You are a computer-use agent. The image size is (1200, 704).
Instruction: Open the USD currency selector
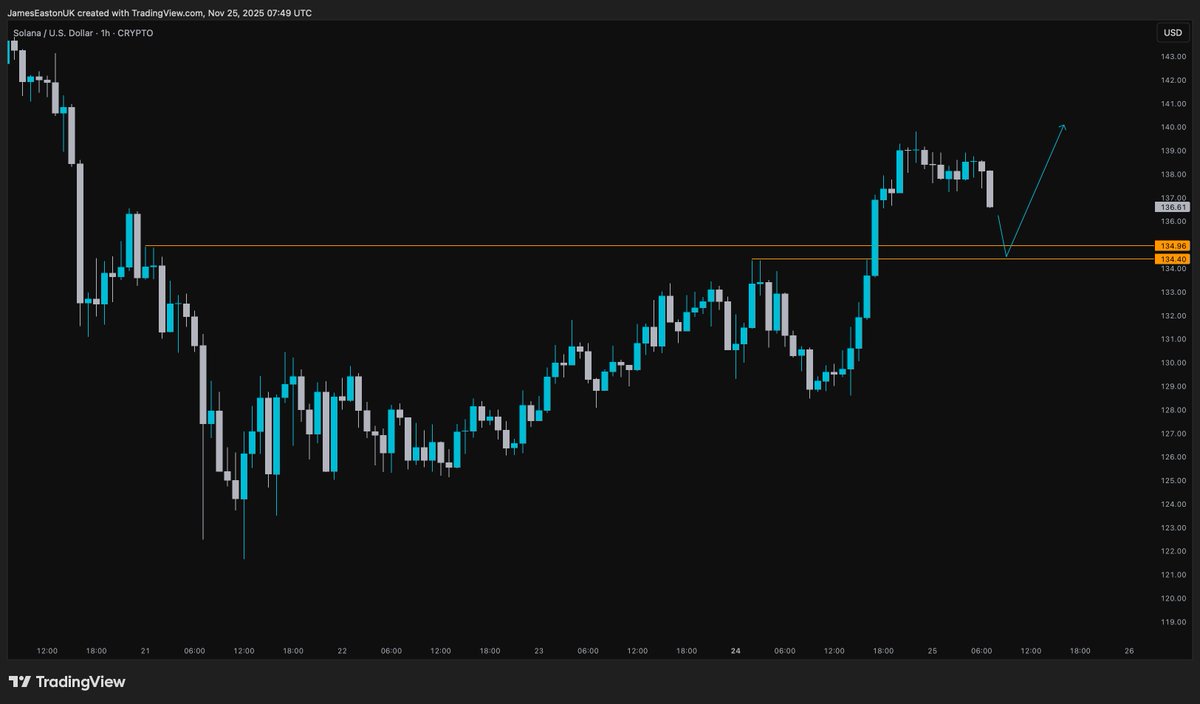[1172, 33]
